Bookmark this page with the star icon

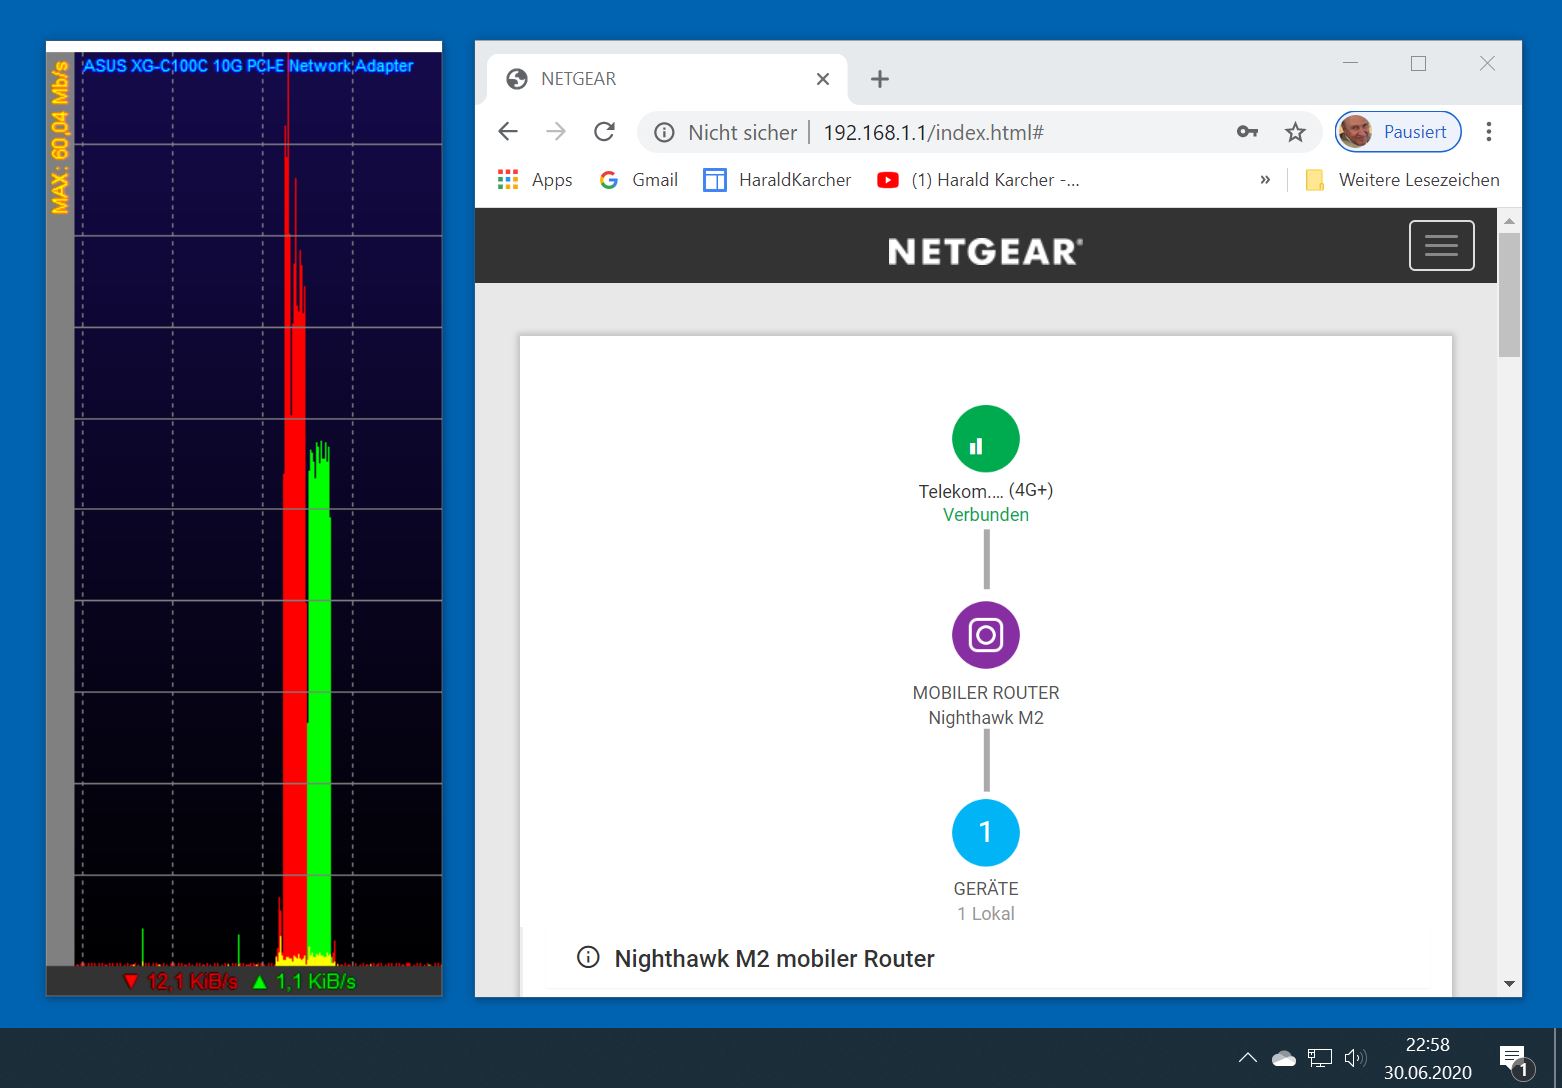[x=1295, y=132]
